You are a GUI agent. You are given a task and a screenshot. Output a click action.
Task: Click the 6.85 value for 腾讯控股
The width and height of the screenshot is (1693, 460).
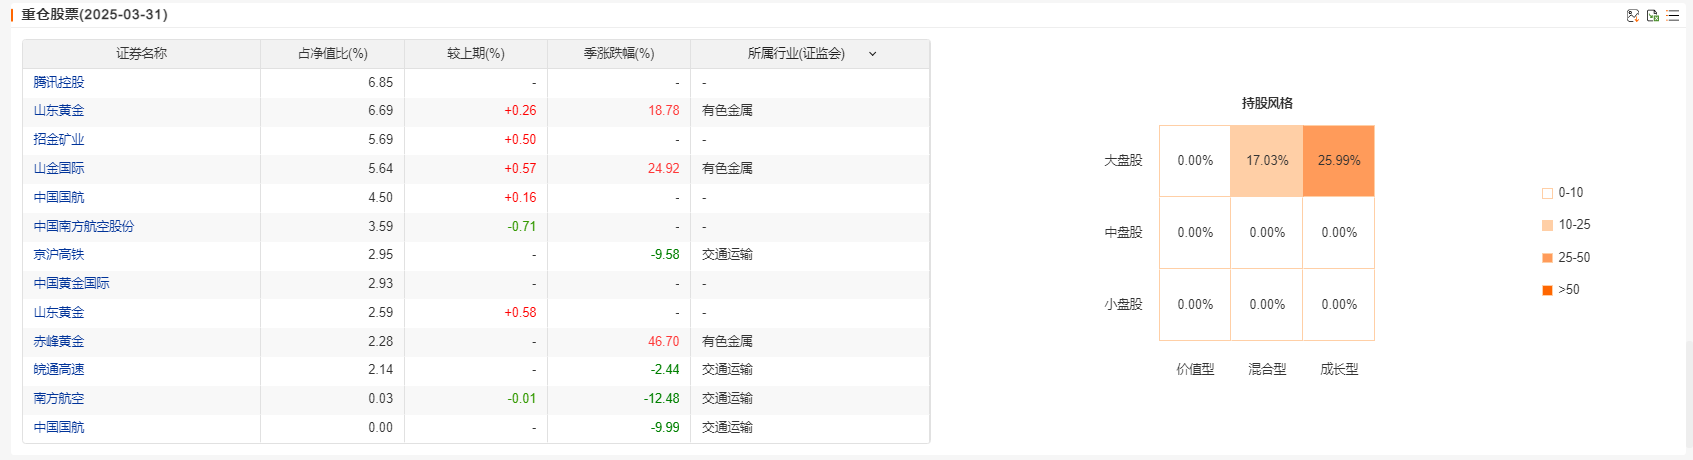point(380,82)
